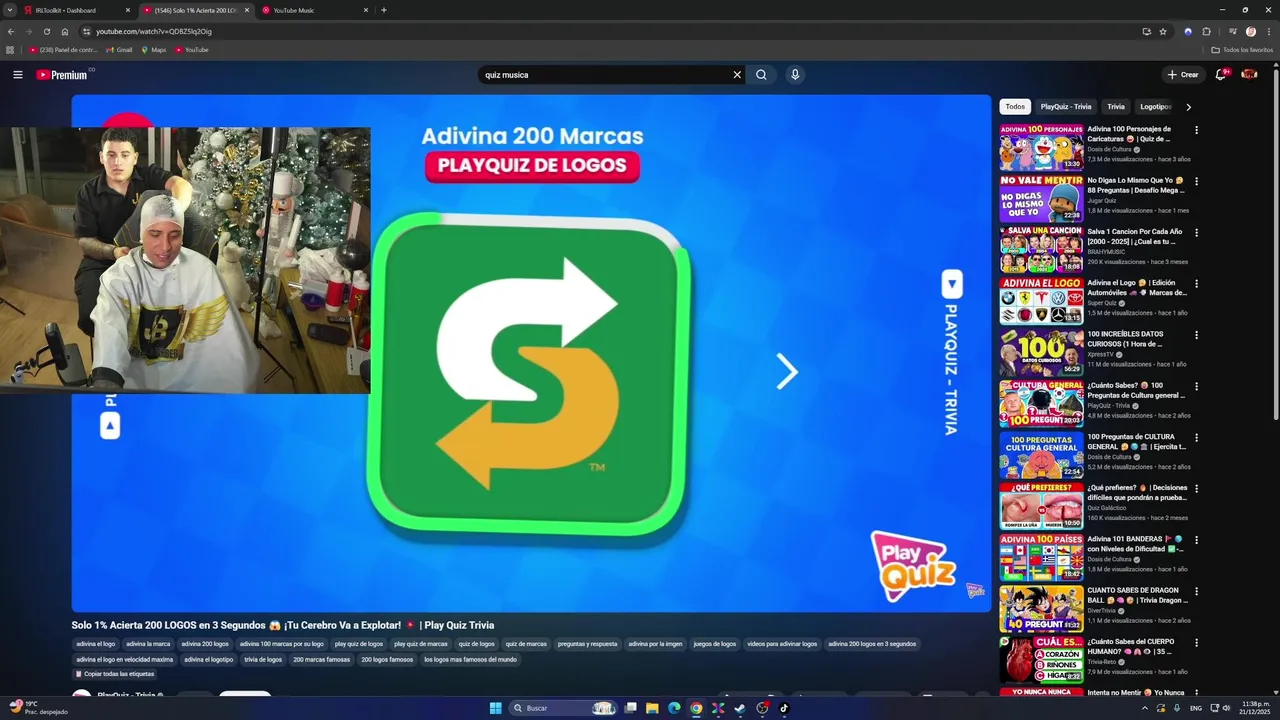
Task: Show hidden system tray icons
Action: tap(1145, 708)
